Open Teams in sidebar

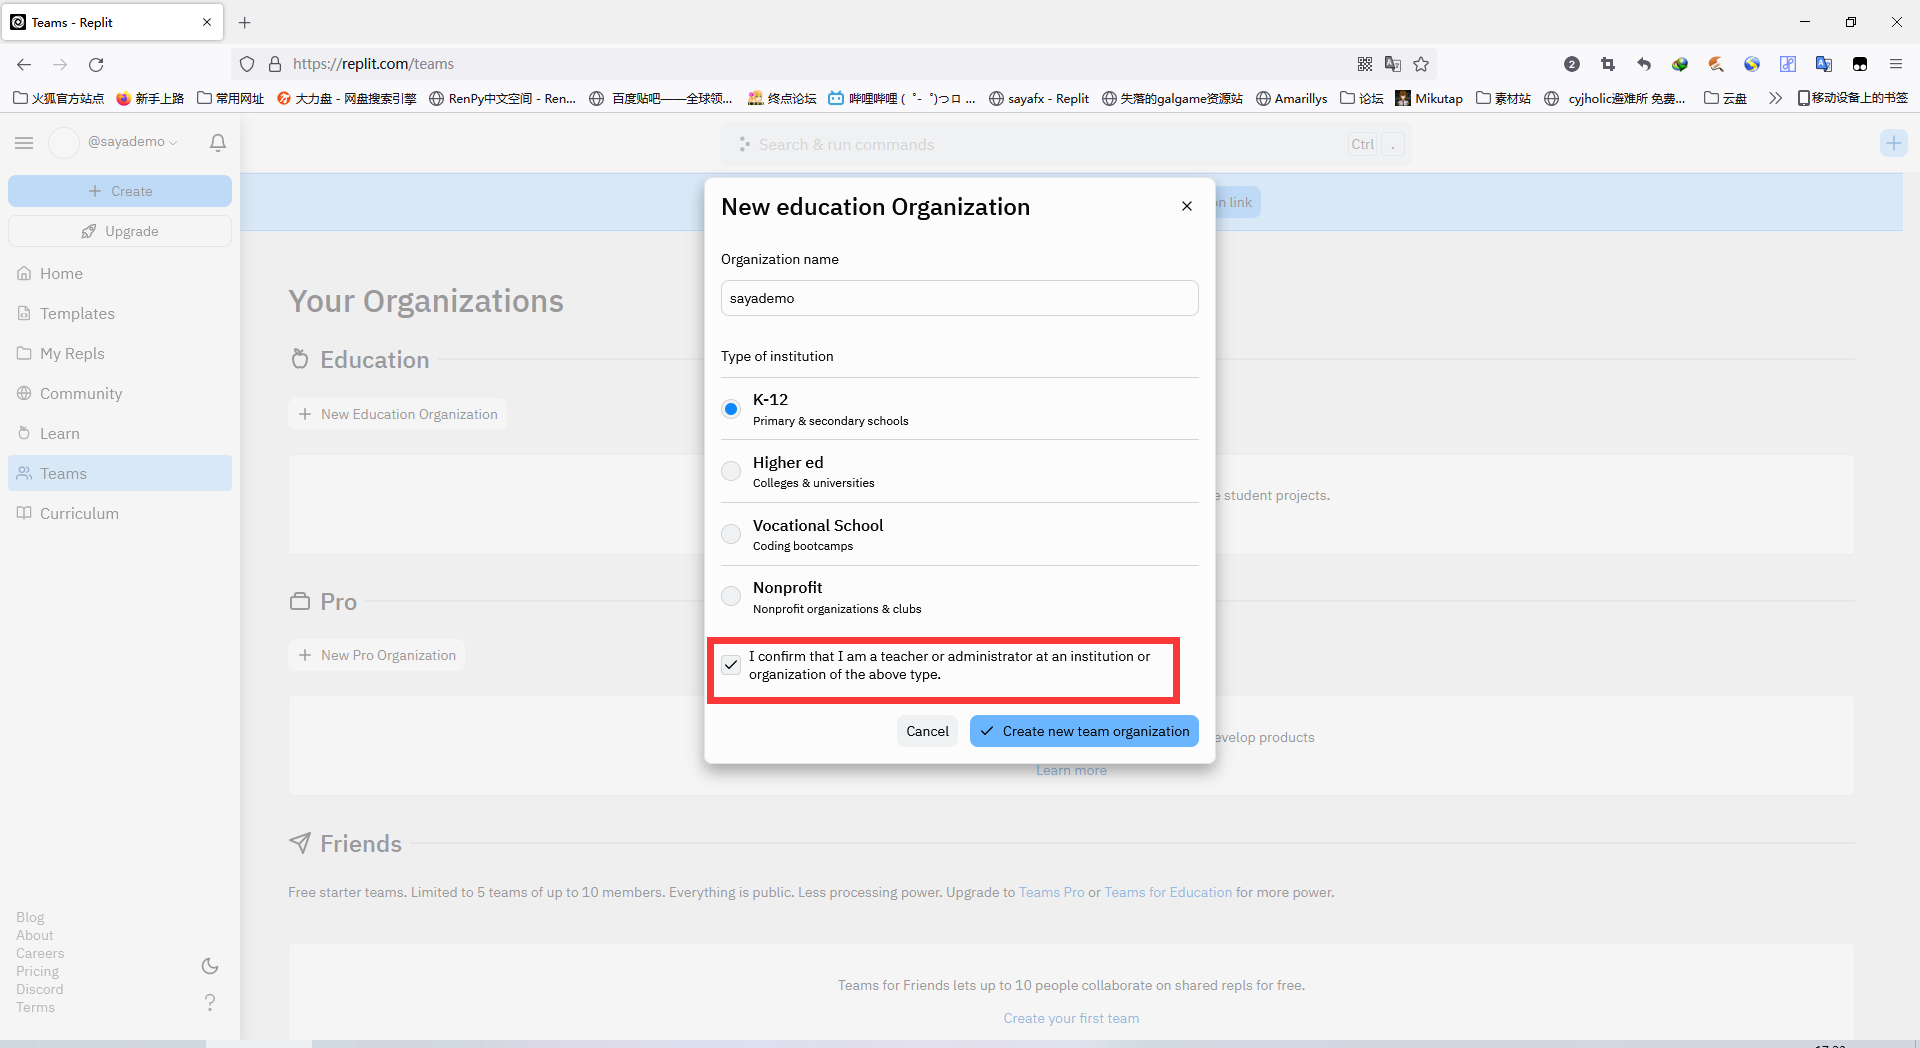click(x=120, y=473)
